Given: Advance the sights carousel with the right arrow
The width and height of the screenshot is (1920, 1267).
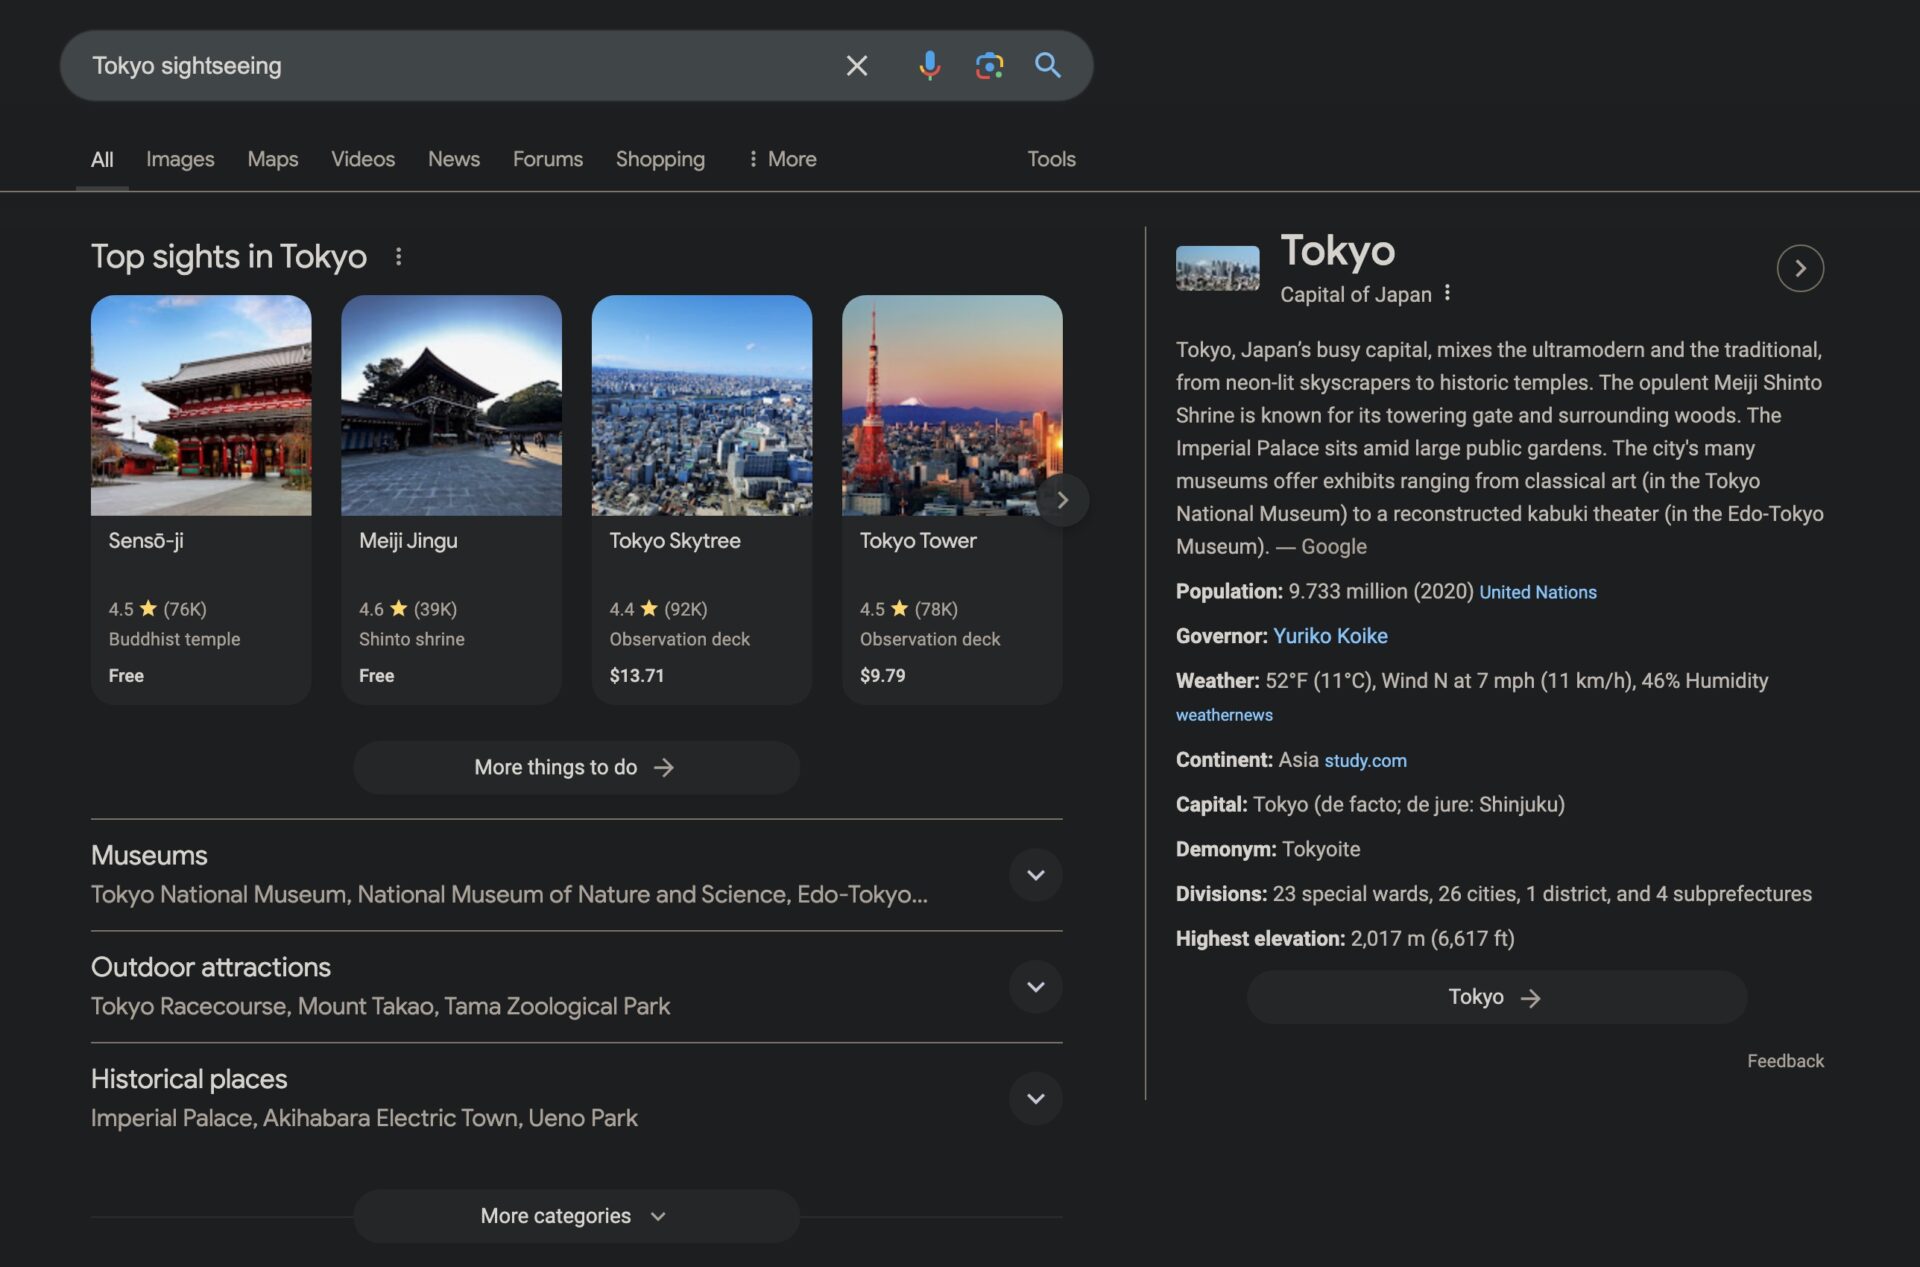Looking at the screenshot, I should coord(1062,499).
